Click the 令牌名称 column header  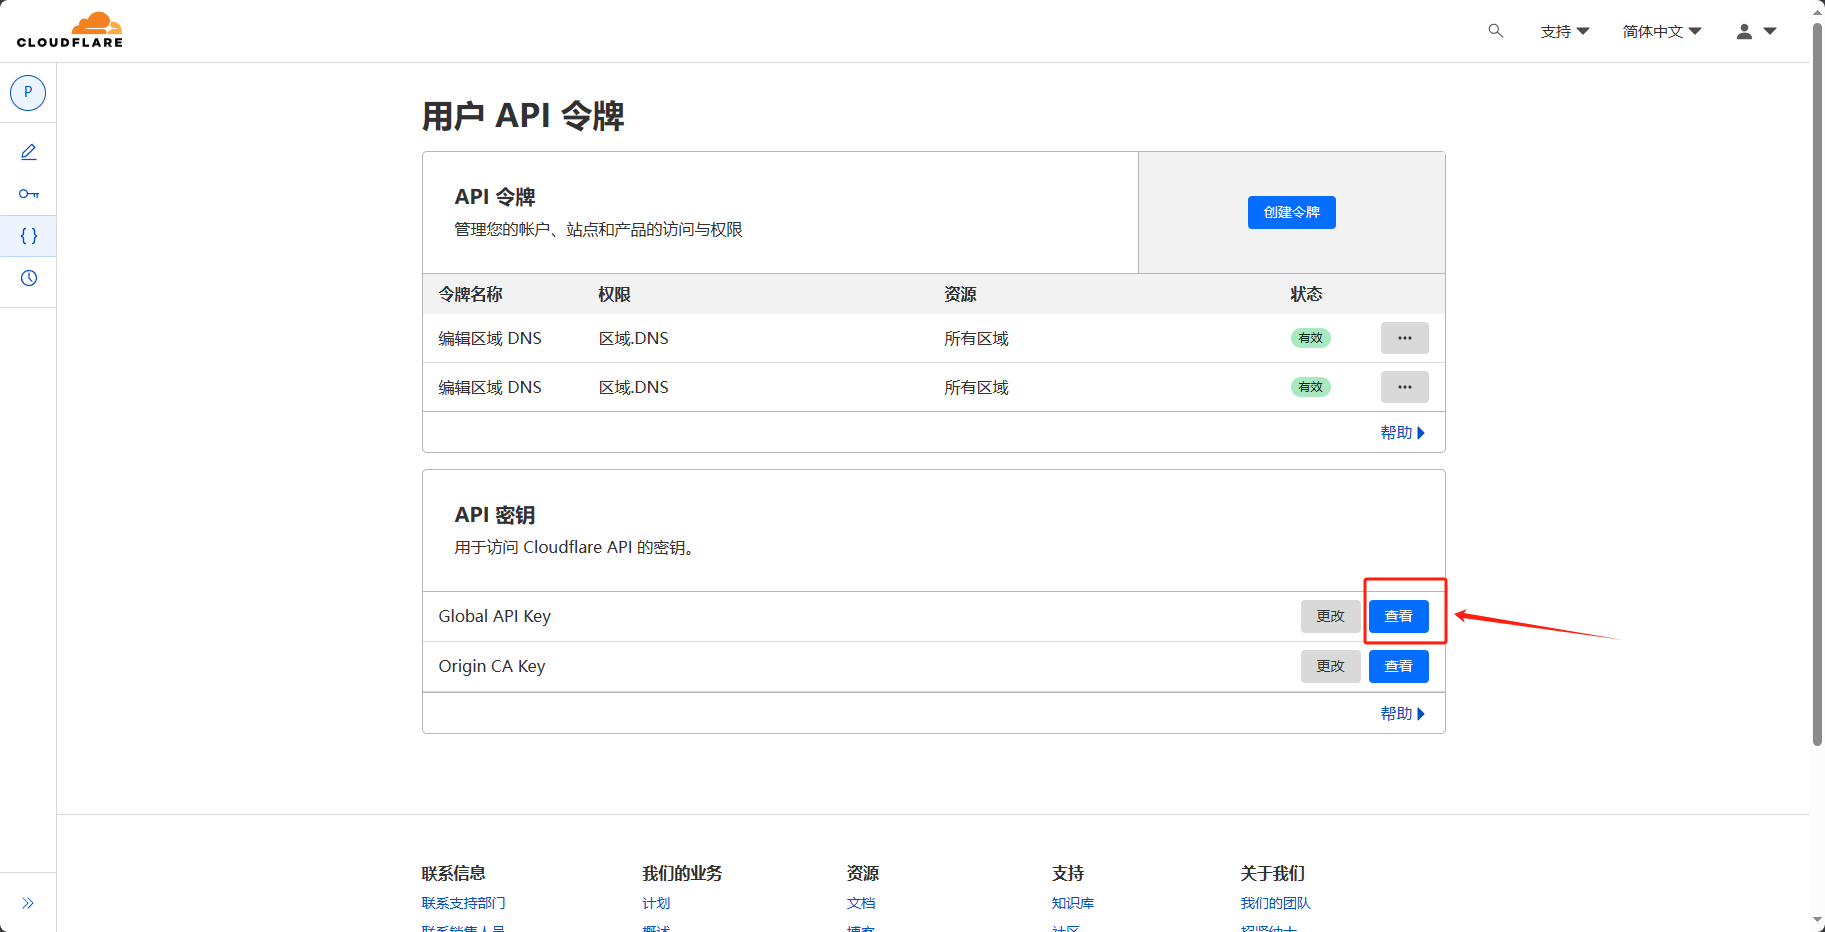pos(470,294)
